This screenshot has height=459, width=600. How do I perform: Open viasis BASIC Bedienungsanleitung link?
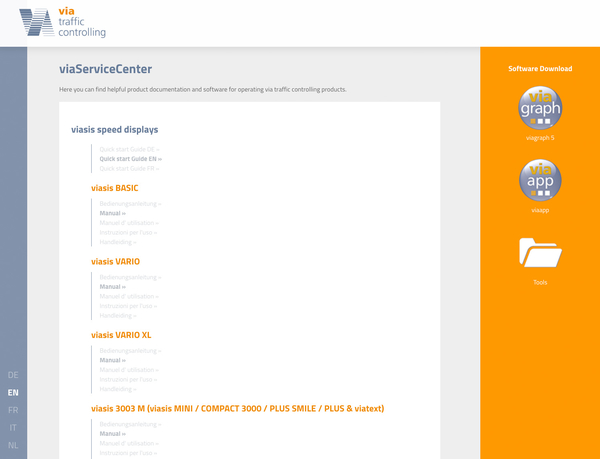click(130, 203)
